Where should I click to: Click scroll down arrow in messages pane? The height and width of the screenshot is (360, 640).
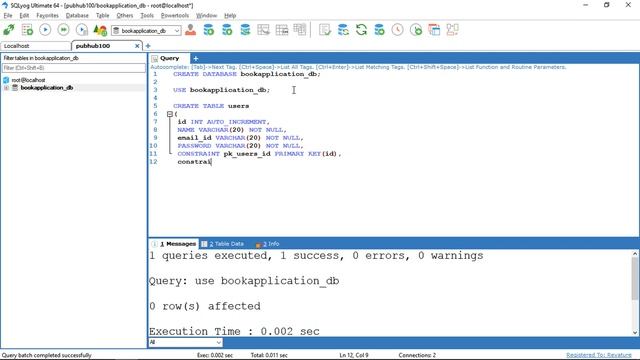635,332
